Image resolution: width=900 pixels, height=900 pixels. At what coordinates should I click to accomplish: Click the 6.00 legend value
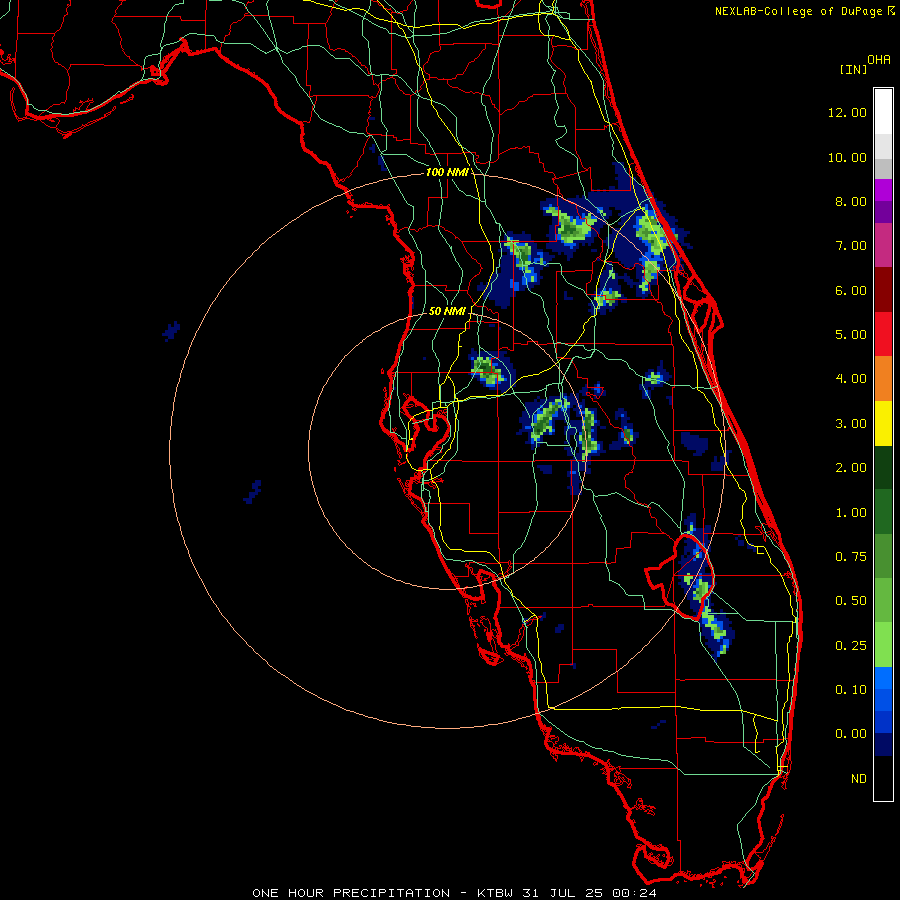click(x=851, y=290)
